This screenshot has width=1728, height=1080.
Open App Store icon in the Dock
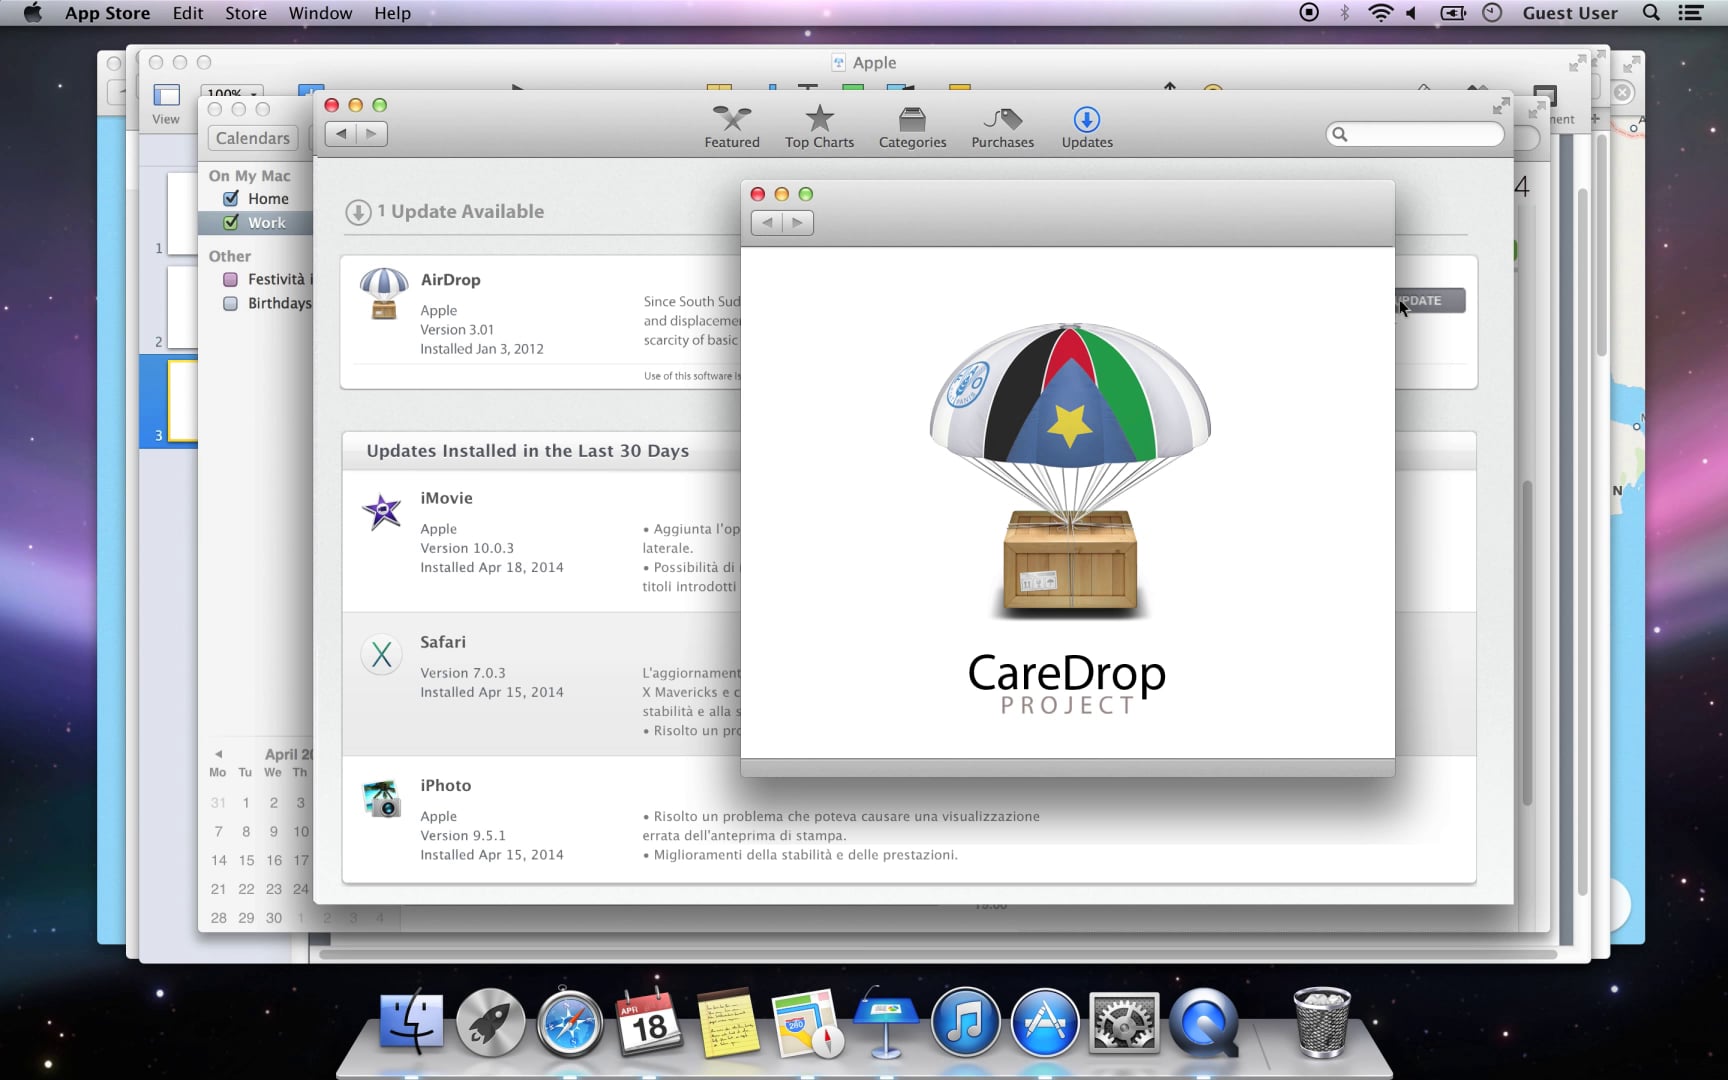pos(1045,1023)
